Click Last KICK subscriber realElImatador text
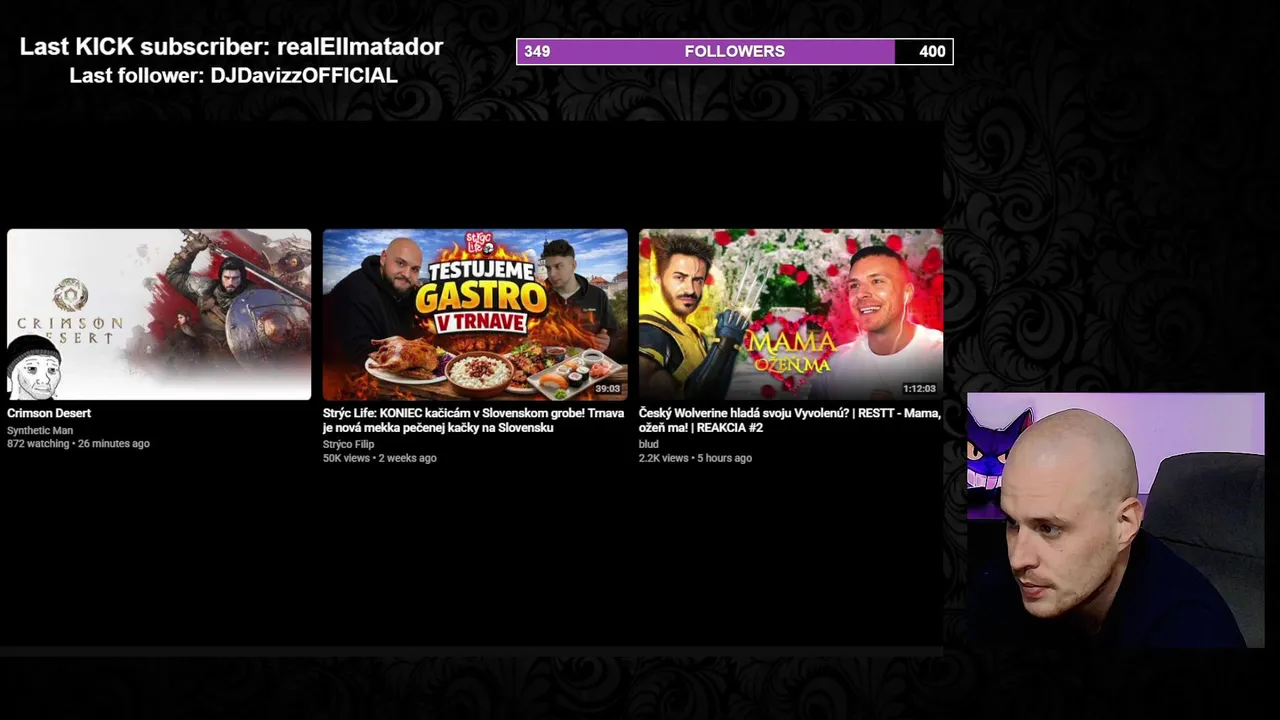The width and height of the screenshot is (1280, 720). point(231,47)
